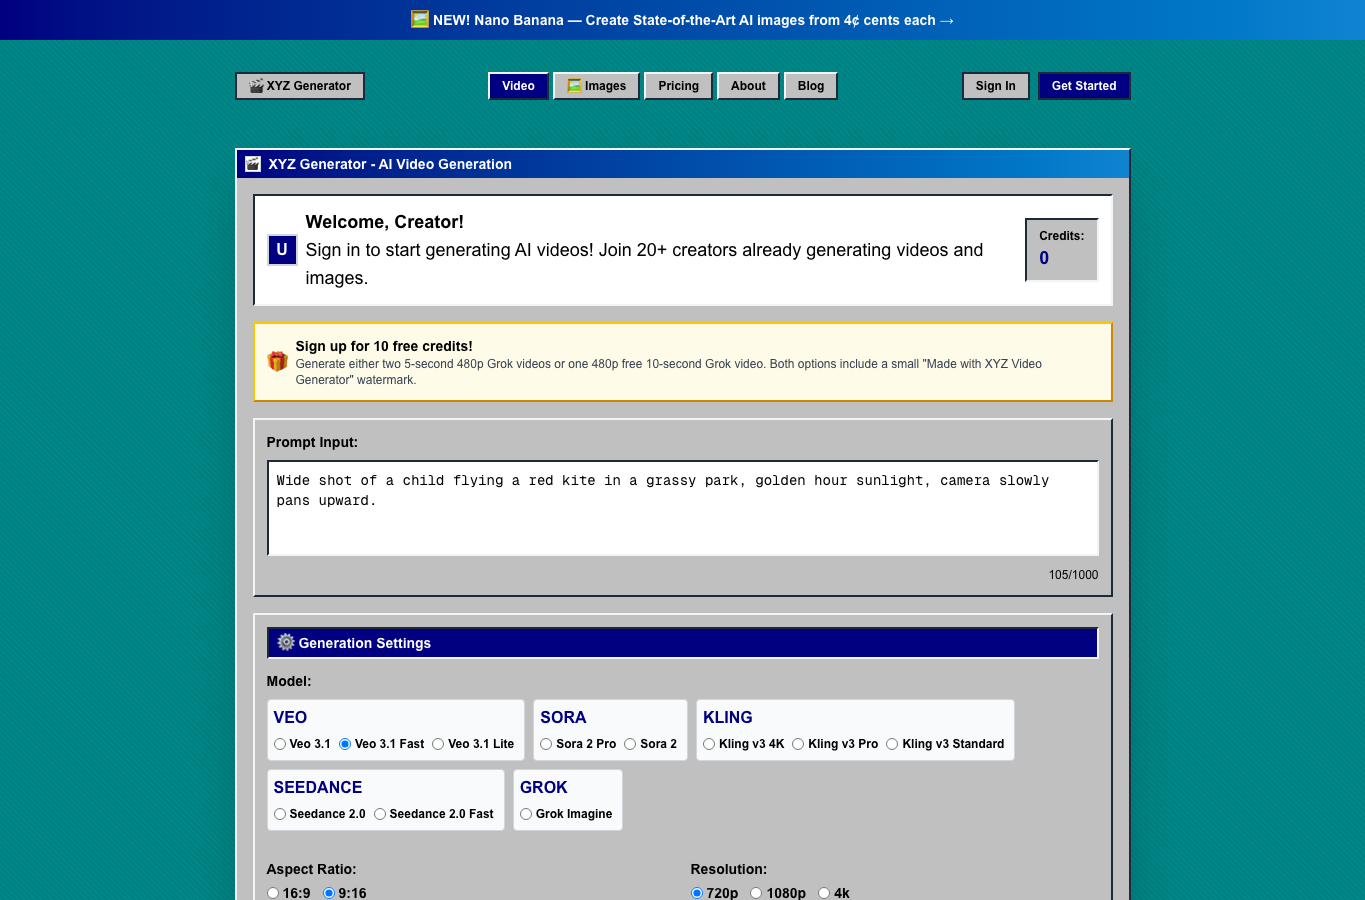
Task: Click the picture icon in Nano Banana banner
Action: tap(420, 19)
